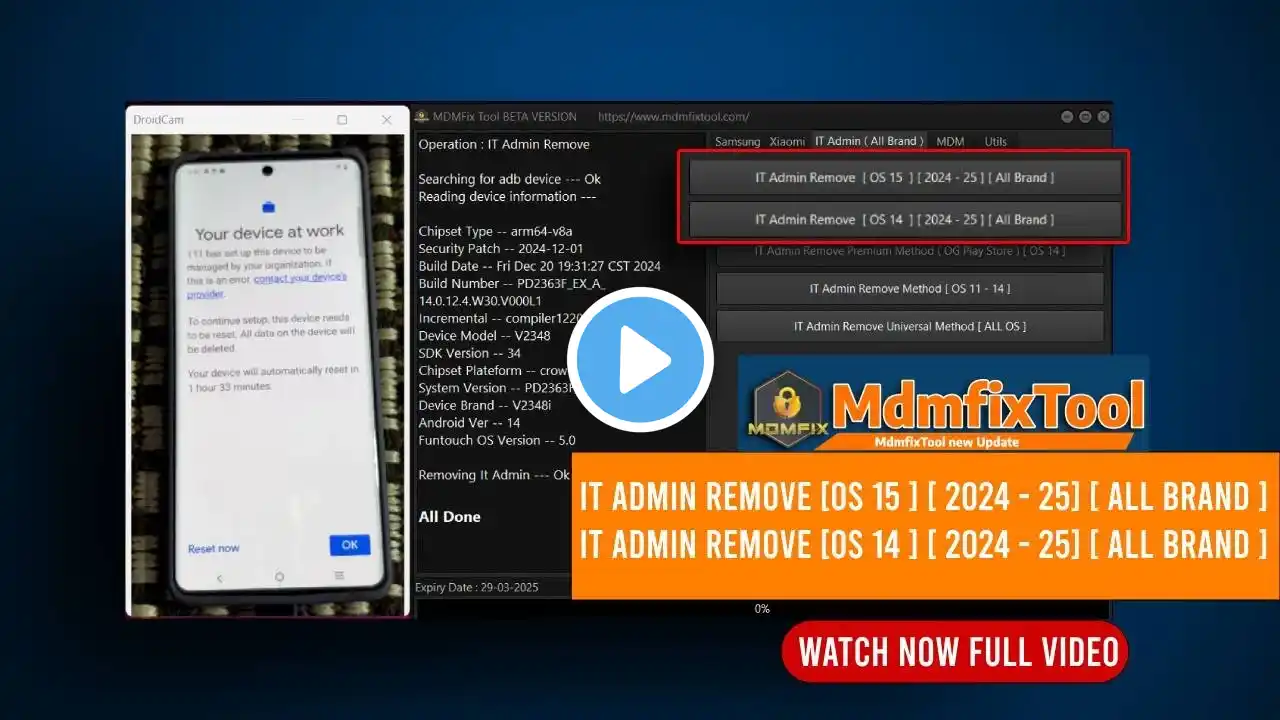Tap the phone's recent apps icon
1280x720 pixels.
tap(339, 576)
